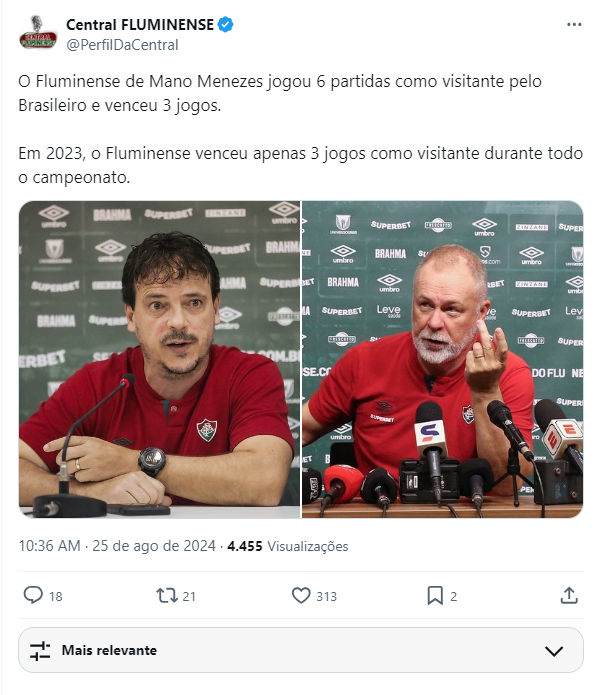The width and height of the screenshot is (598, 695).
Task: Expand the Mais relevante sorting dropdown
Action: [301, 650]
